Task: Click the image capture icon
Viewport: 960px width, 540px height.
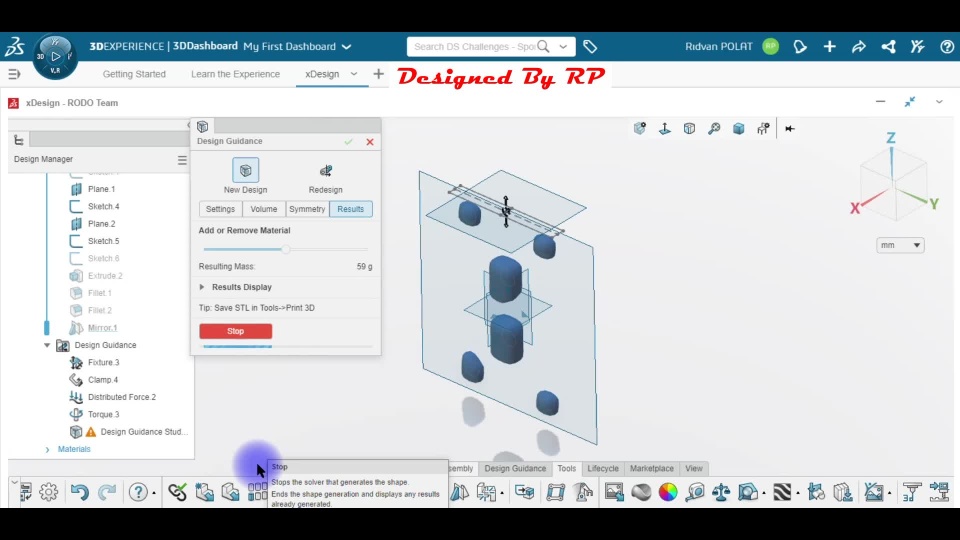Action: pos(614,492)
